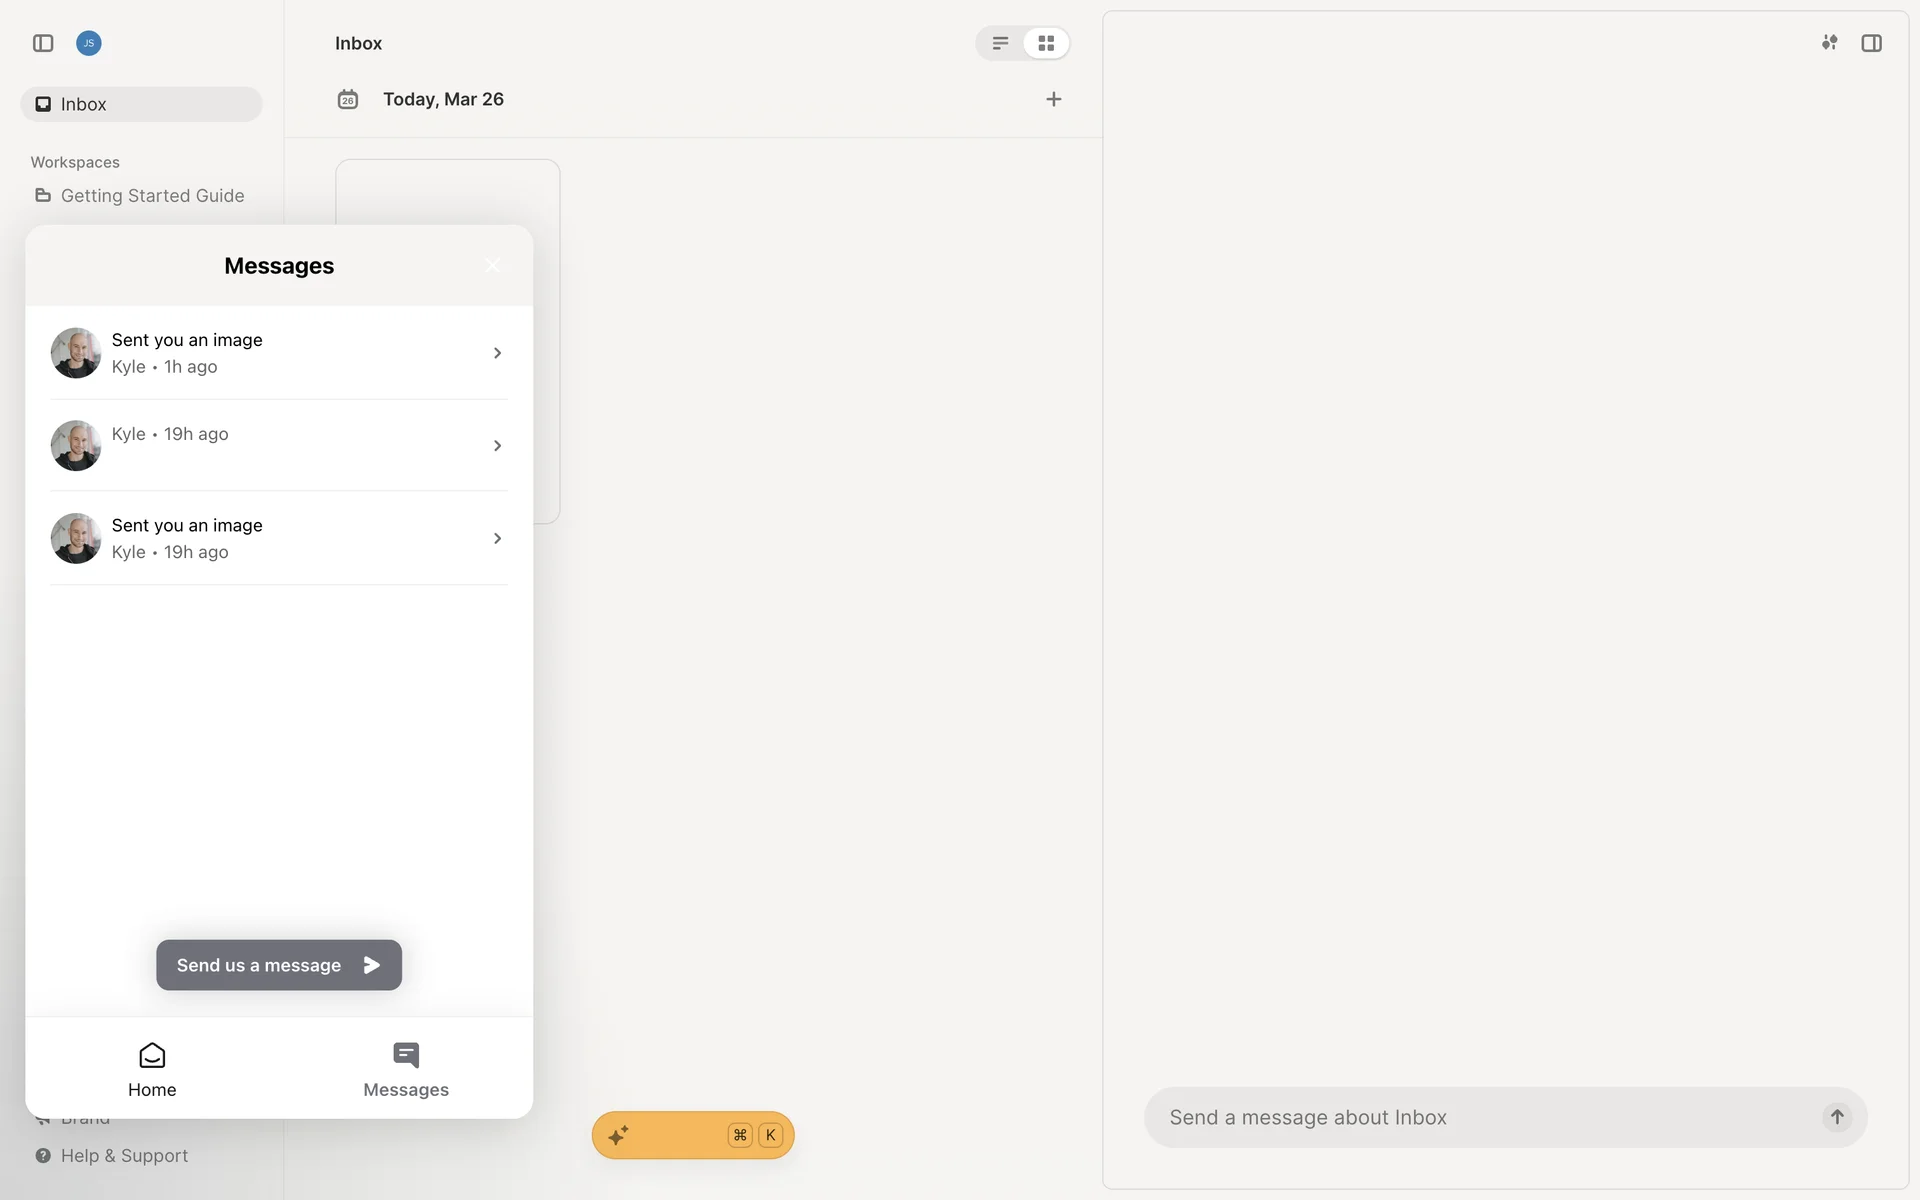Image resolution: width=1920 pixels, height=1200 pixels.
Task: Click the JS user avatar
Action: (x=89, y=43)
